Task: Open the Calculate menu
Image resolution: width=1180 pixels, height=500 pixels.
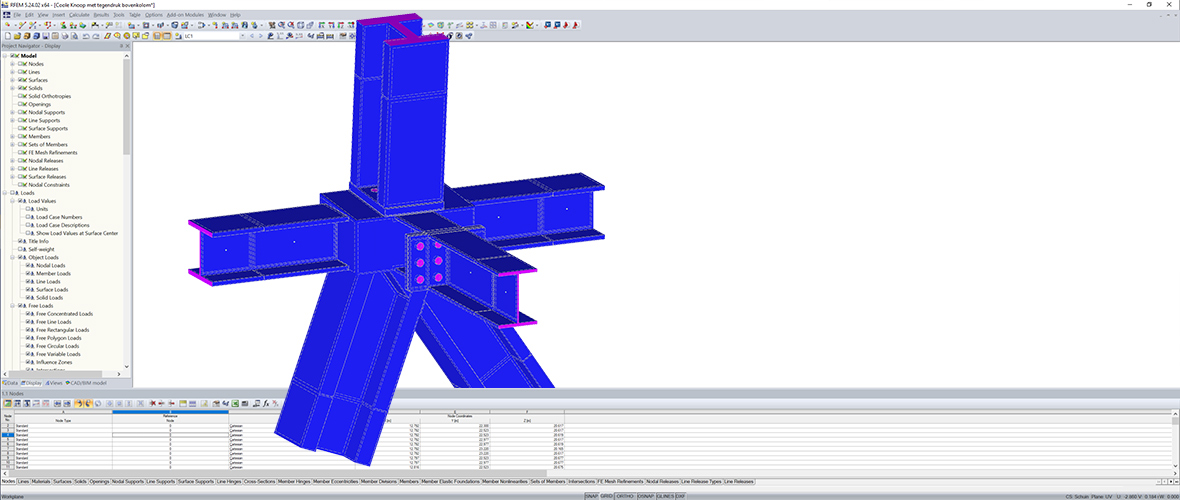Action: click(x=78, y=14)
